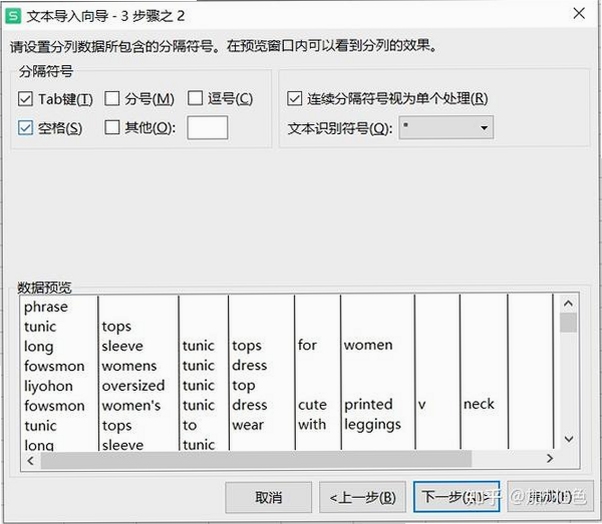Click the left arrow of horizontal scrollbar
This screenshot has width=602, height=524.
(x=31, y=460)
